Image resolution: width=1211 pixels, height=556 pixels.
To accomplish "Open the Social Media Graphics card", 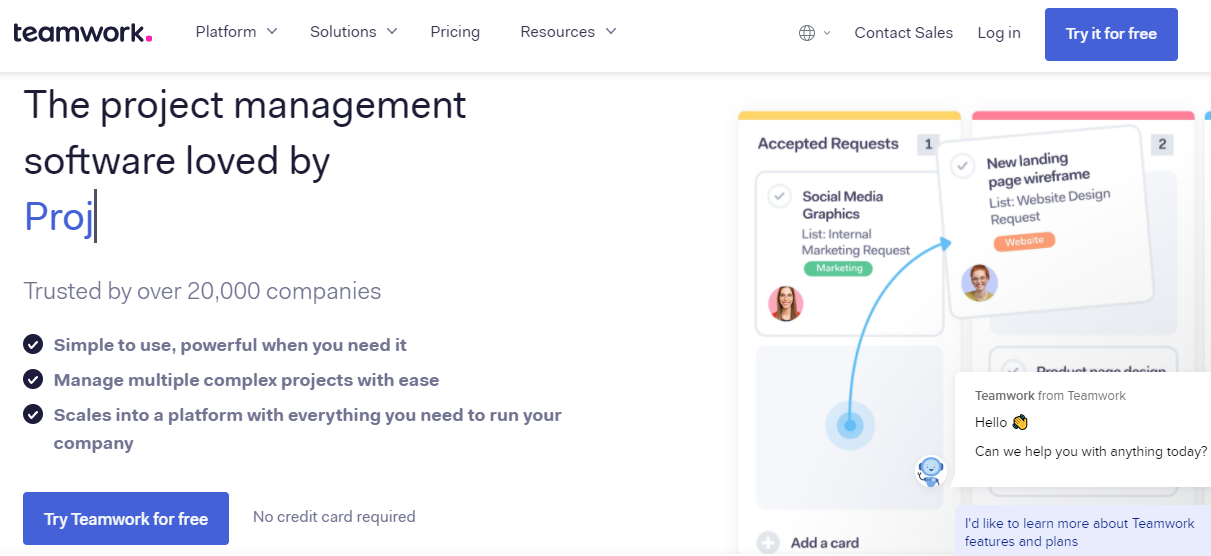I will tap(850, 253).
